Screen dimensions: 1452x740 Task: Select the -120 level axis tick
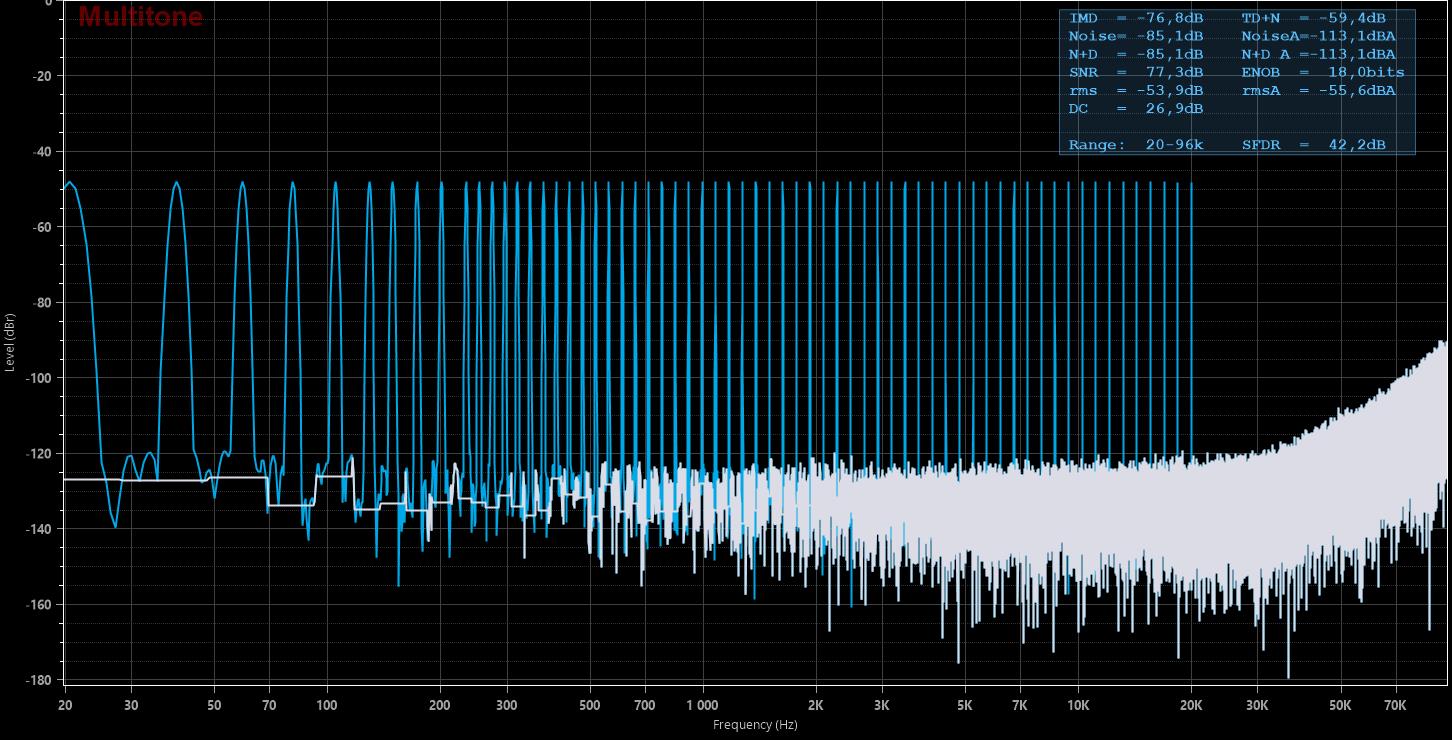(40, 454)
